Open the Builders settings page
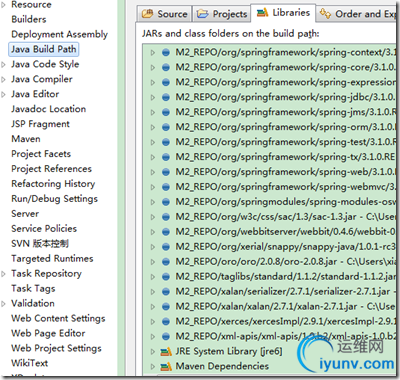The image size is (400, 380). coord(29,19)
